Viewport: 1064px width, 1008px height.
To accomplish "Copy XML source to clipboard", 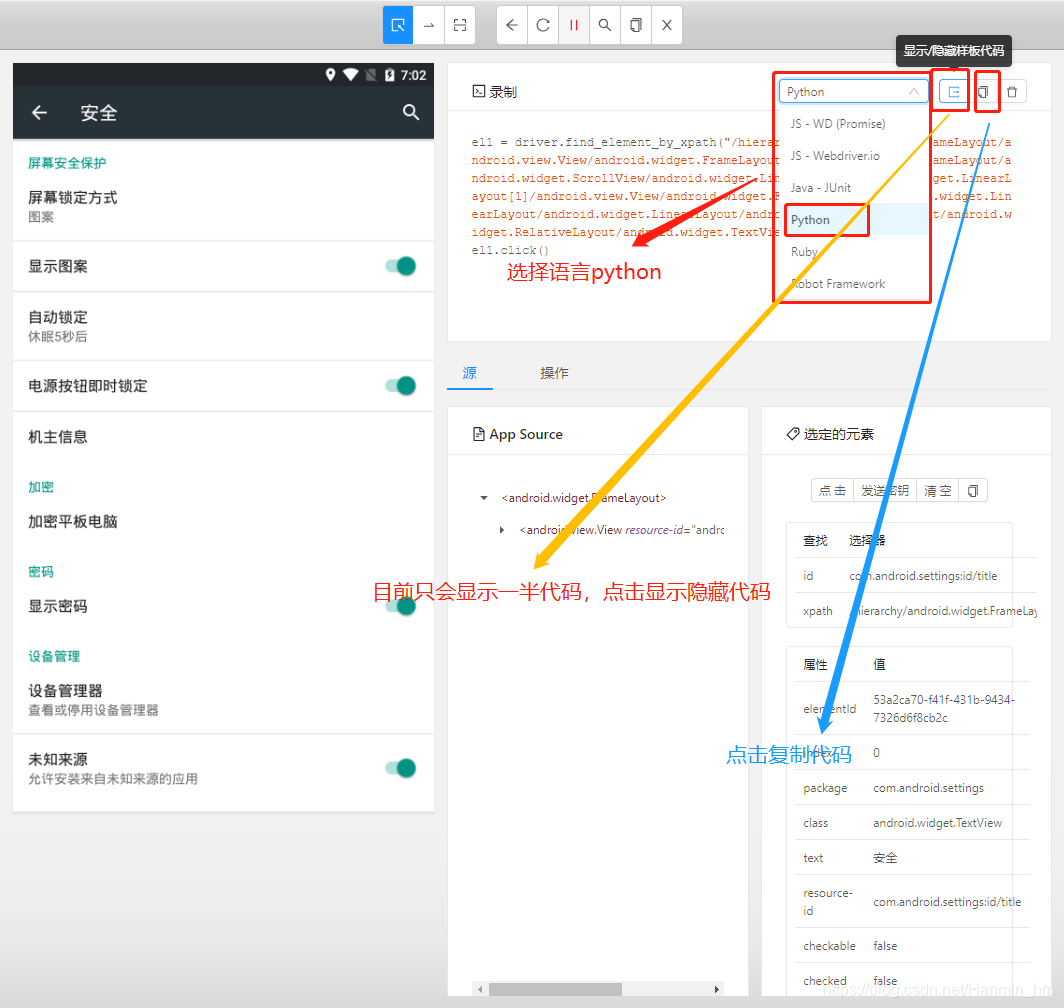I will (635, 24).
